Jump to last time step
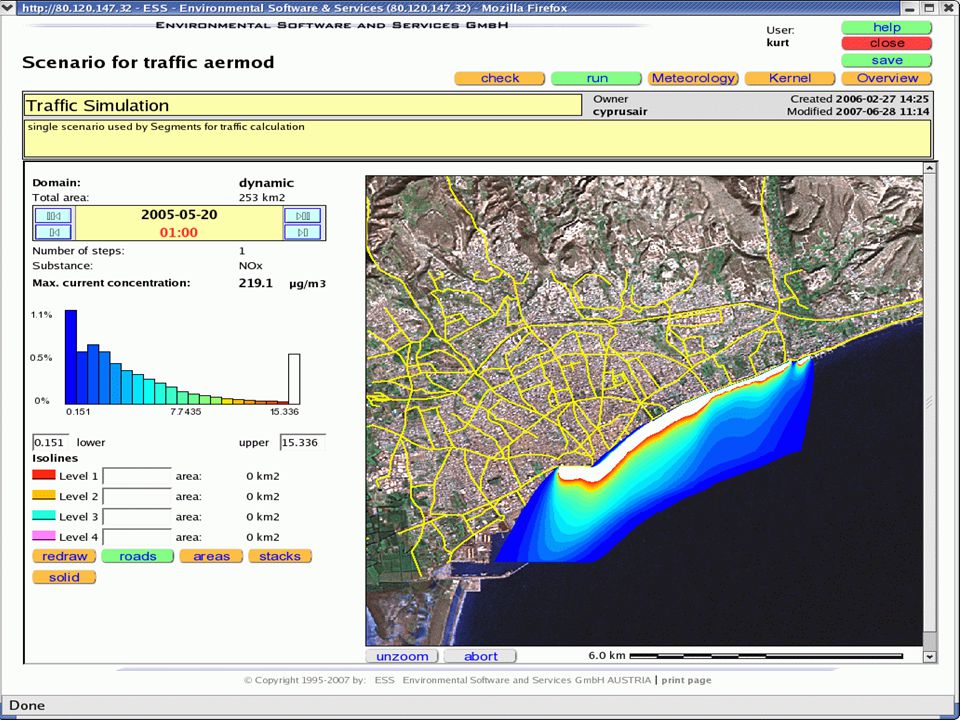Image resolution: width=960 pixels, height=720 pixels. click(302, 216)
